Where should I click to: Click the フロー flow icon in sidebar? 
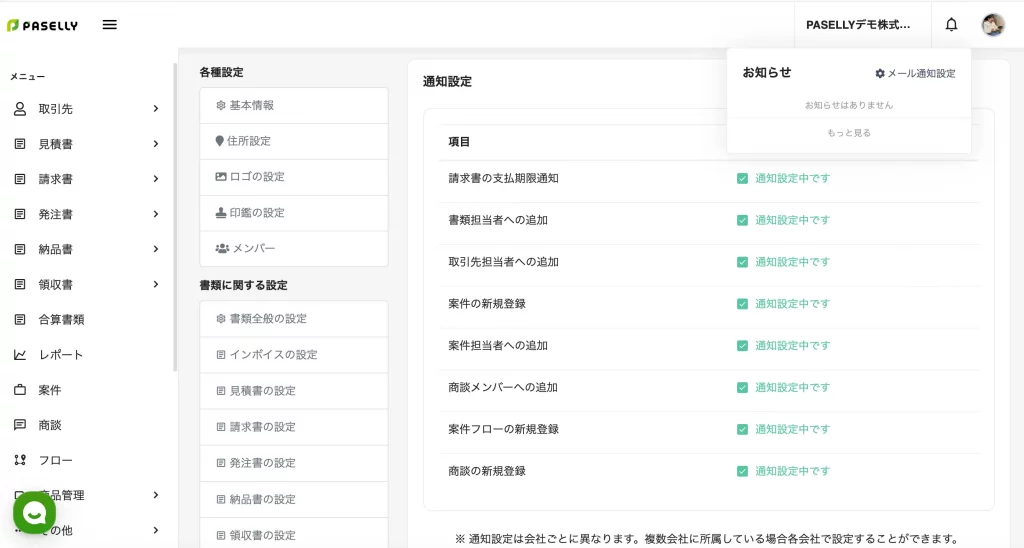pos(20,460)
